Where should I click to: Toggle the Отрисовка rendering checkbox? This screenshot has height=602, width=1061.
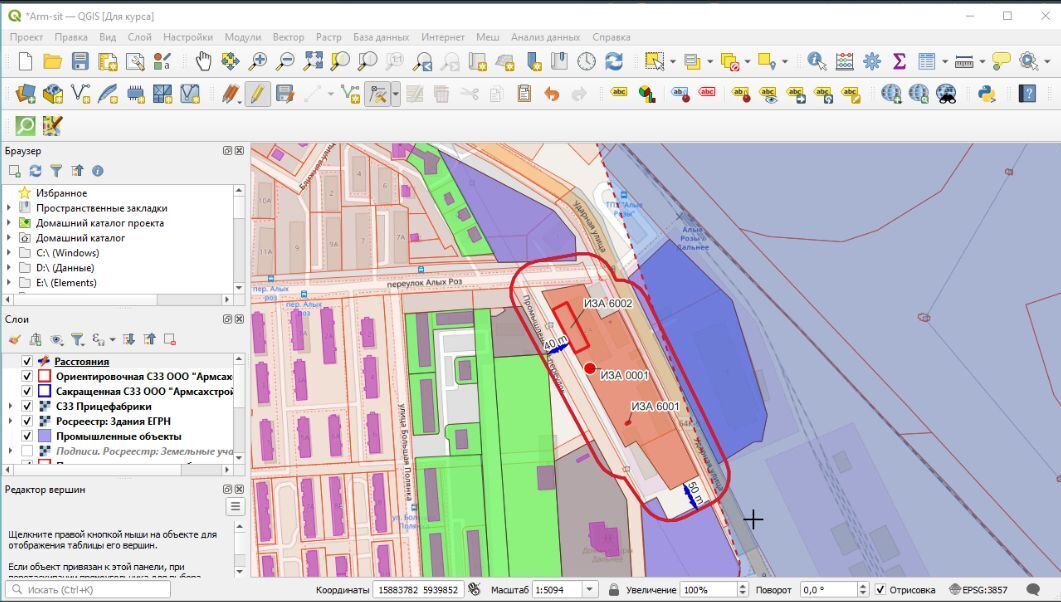tap(878, 590)
